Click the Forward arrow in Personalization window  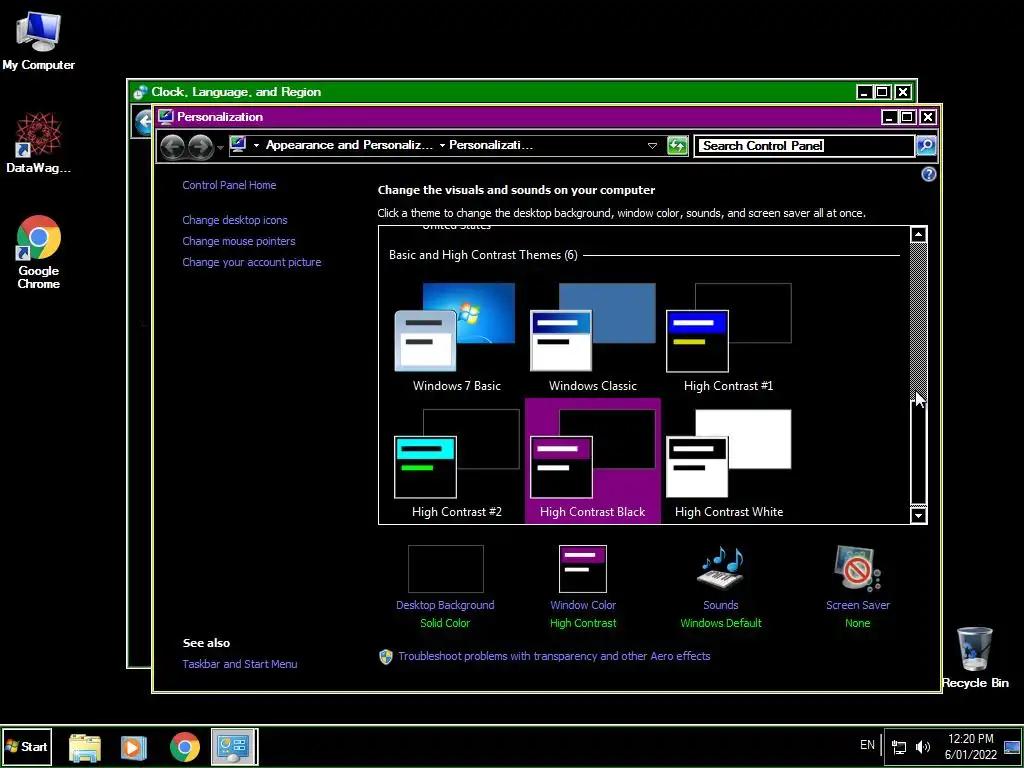tap(201, 146)
